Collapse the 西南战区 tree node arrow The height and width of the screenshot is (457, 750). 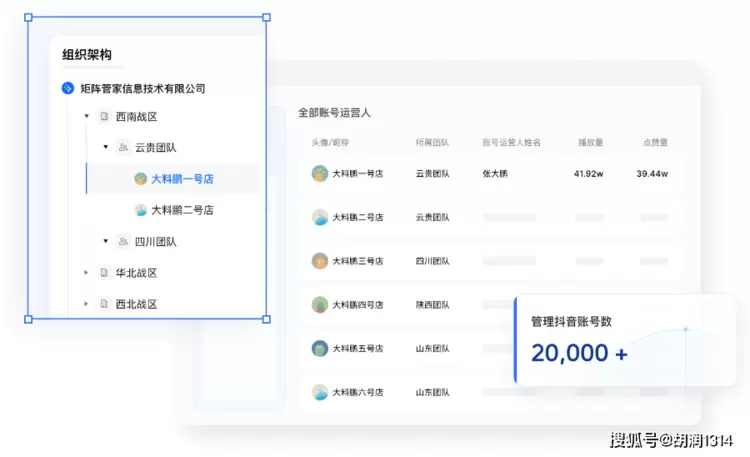coord(87,117)
